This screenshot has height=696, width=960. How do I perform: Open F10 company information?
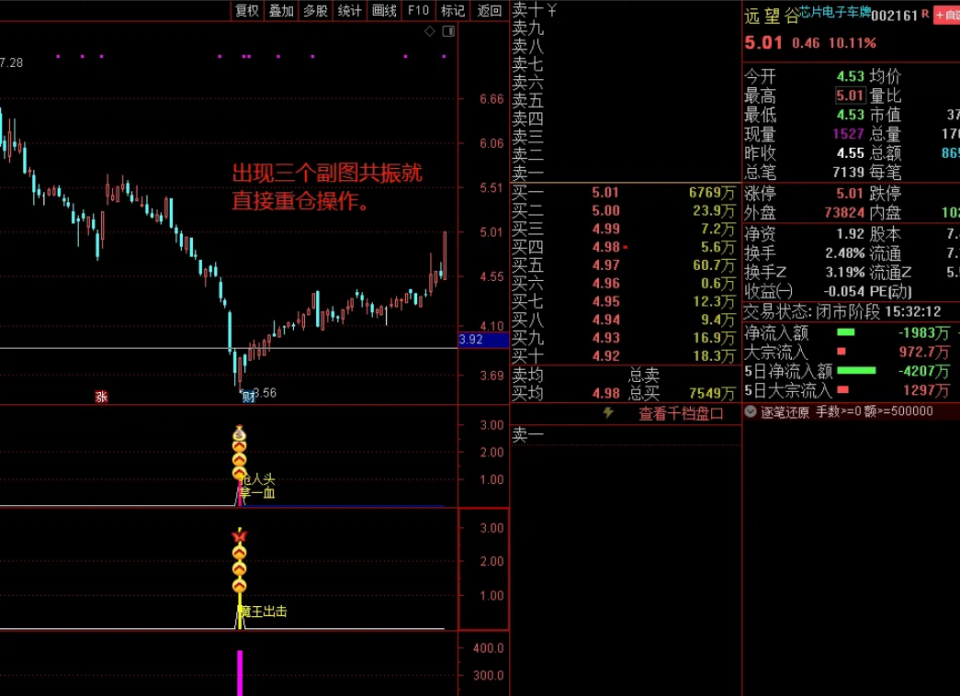click(x=418, y=10)
